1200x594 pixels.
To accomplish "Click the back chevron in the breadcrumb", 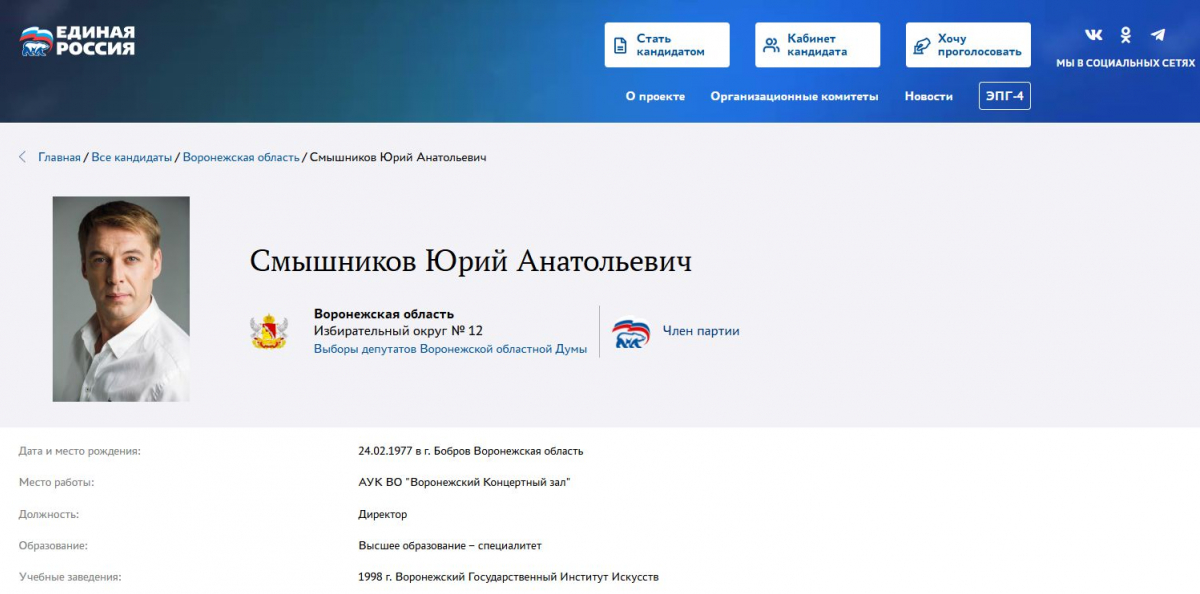I will (x=22, y=157).
